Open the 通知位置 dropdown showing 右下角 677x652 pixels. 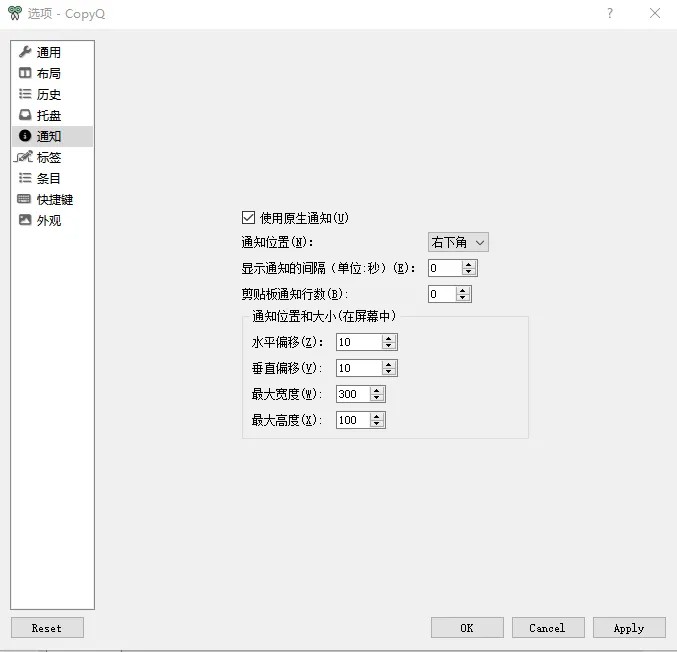pyautogui.click(x=458, y=242)
